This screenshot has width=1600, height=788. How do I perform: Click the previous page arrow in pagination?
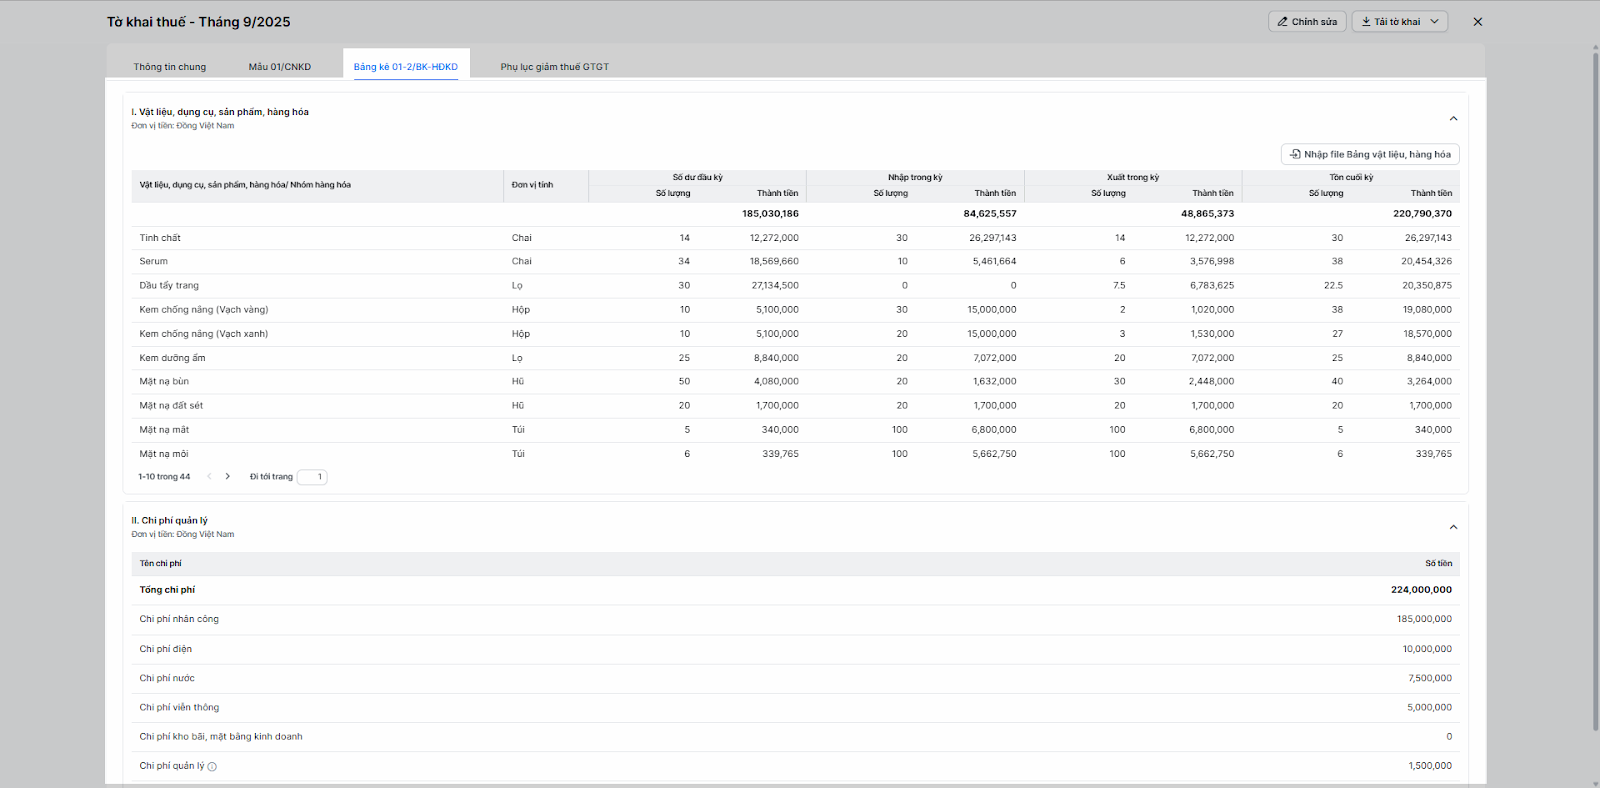(x=209, y=477)
